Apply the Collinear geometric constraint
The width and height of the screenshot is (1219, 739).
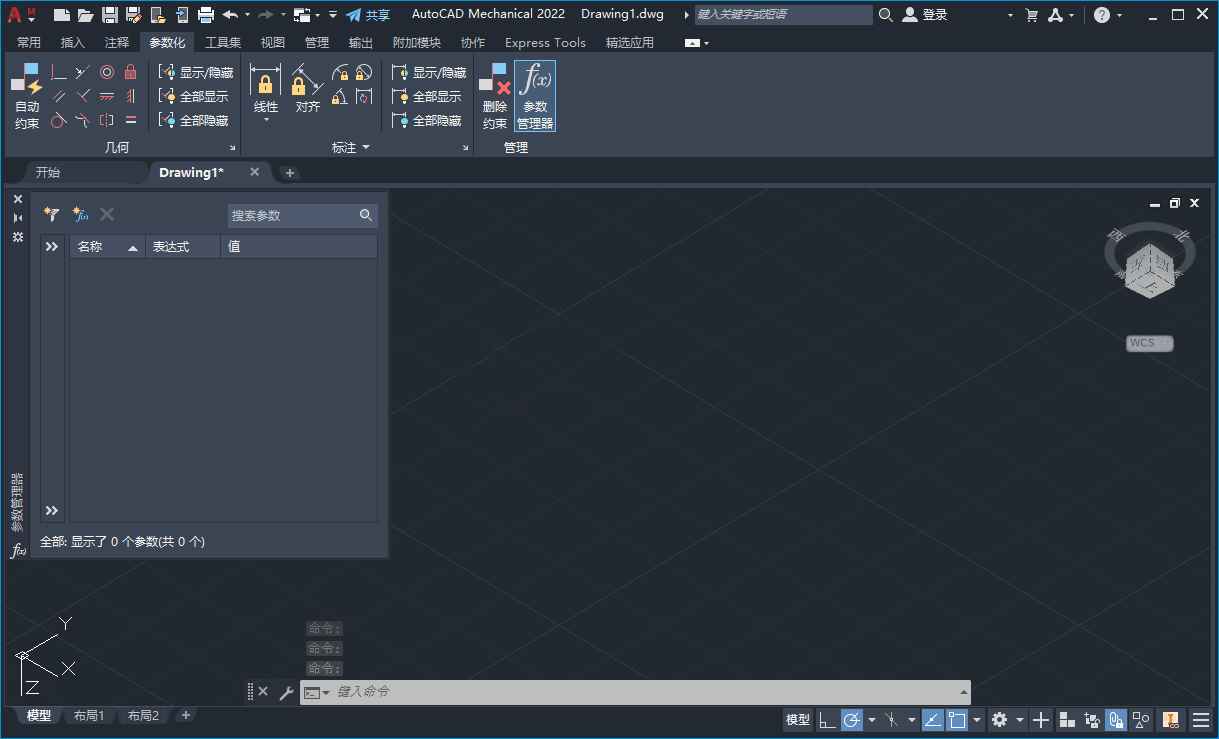pos(83,72)
